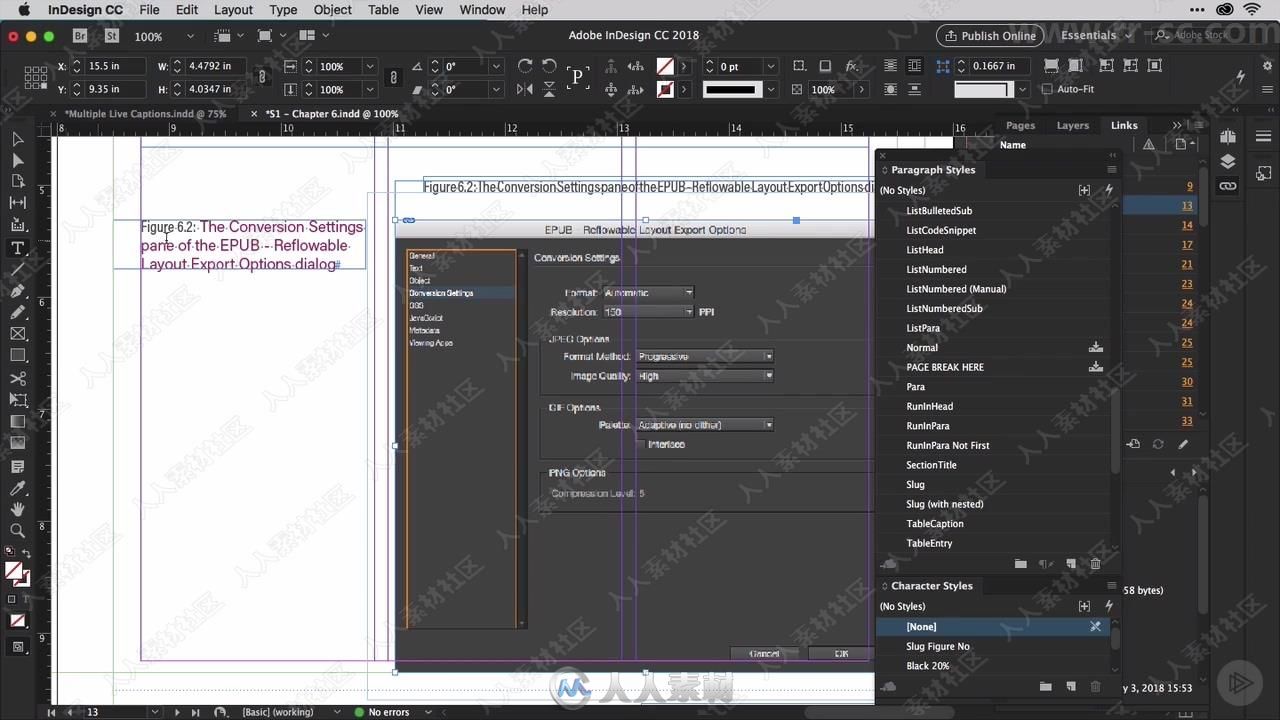The height and width of the screenshot is (720, 1280).
Task: Select the Selection tool arrow
Action: coord(17,139)
